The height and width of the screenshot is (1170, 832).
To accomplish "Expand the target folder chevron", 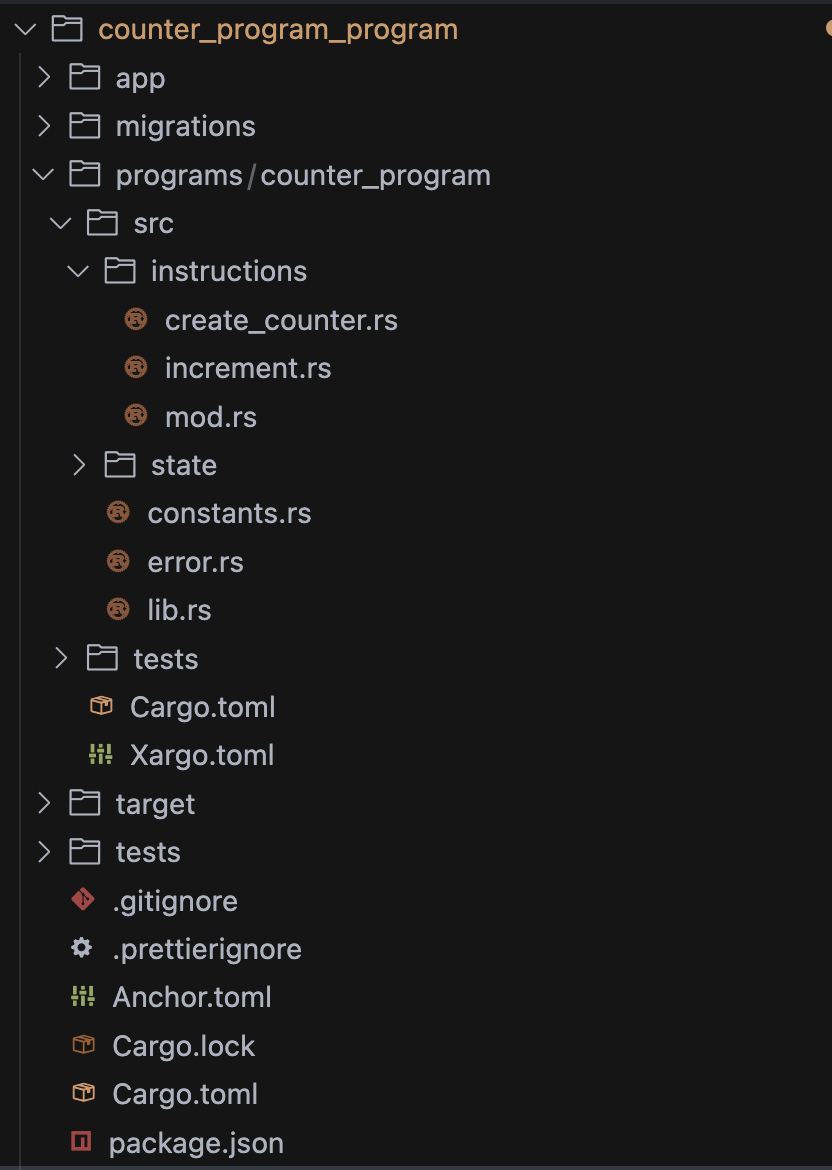I will click(44, 803).
